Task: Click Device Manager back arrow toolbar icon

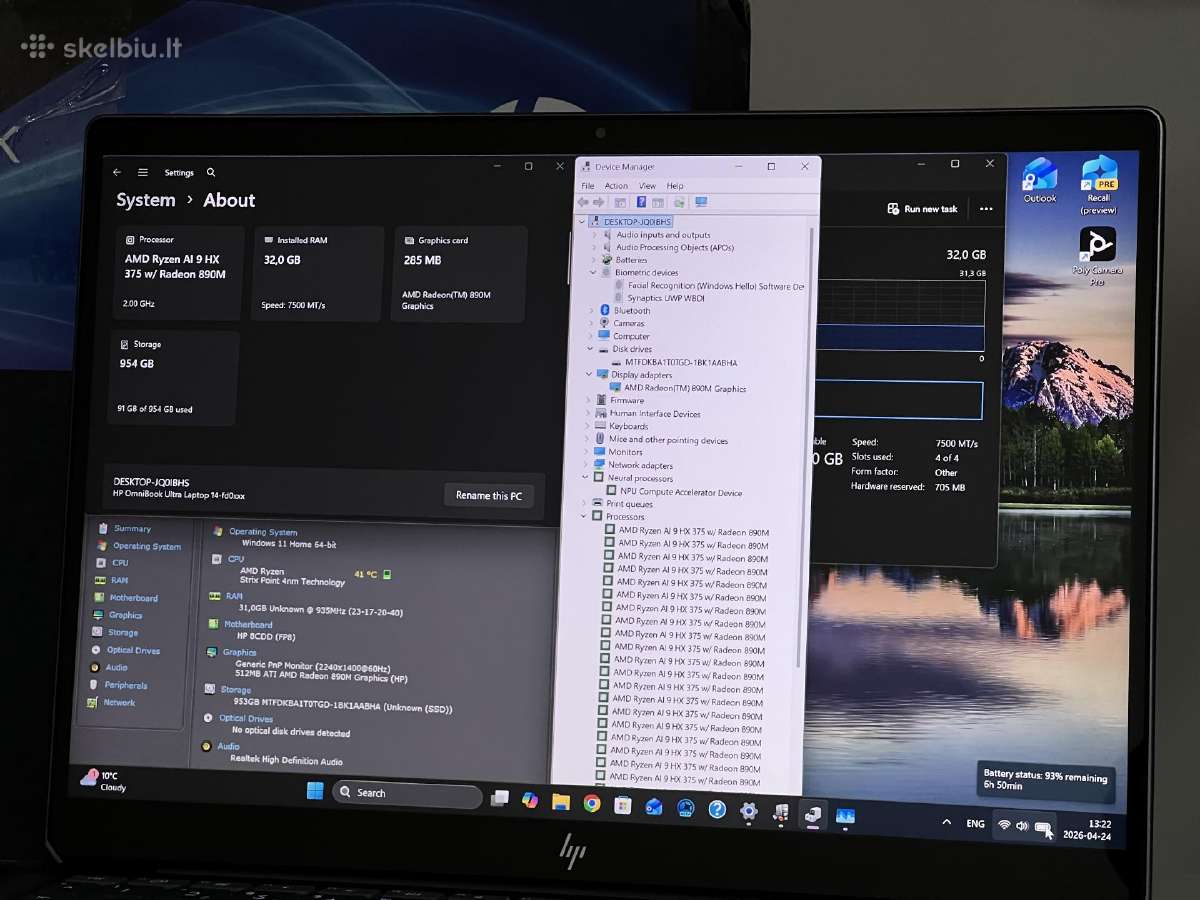Action: (583, 202)
